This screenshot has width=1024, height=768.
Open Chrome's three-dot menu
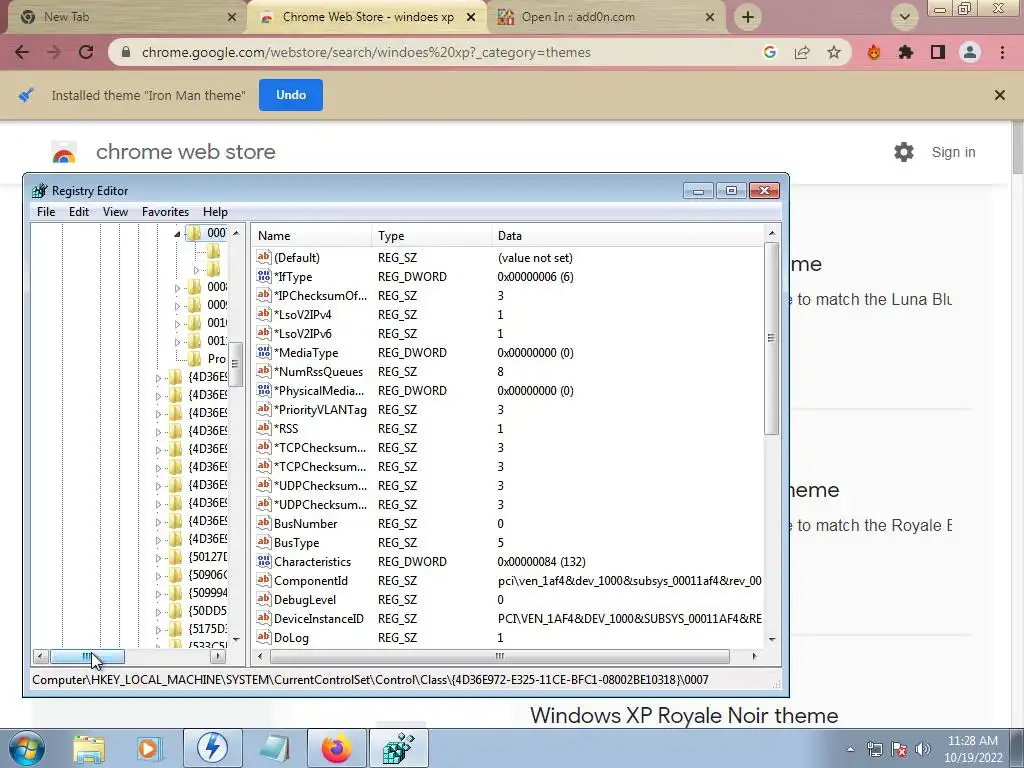(1002, 52)
